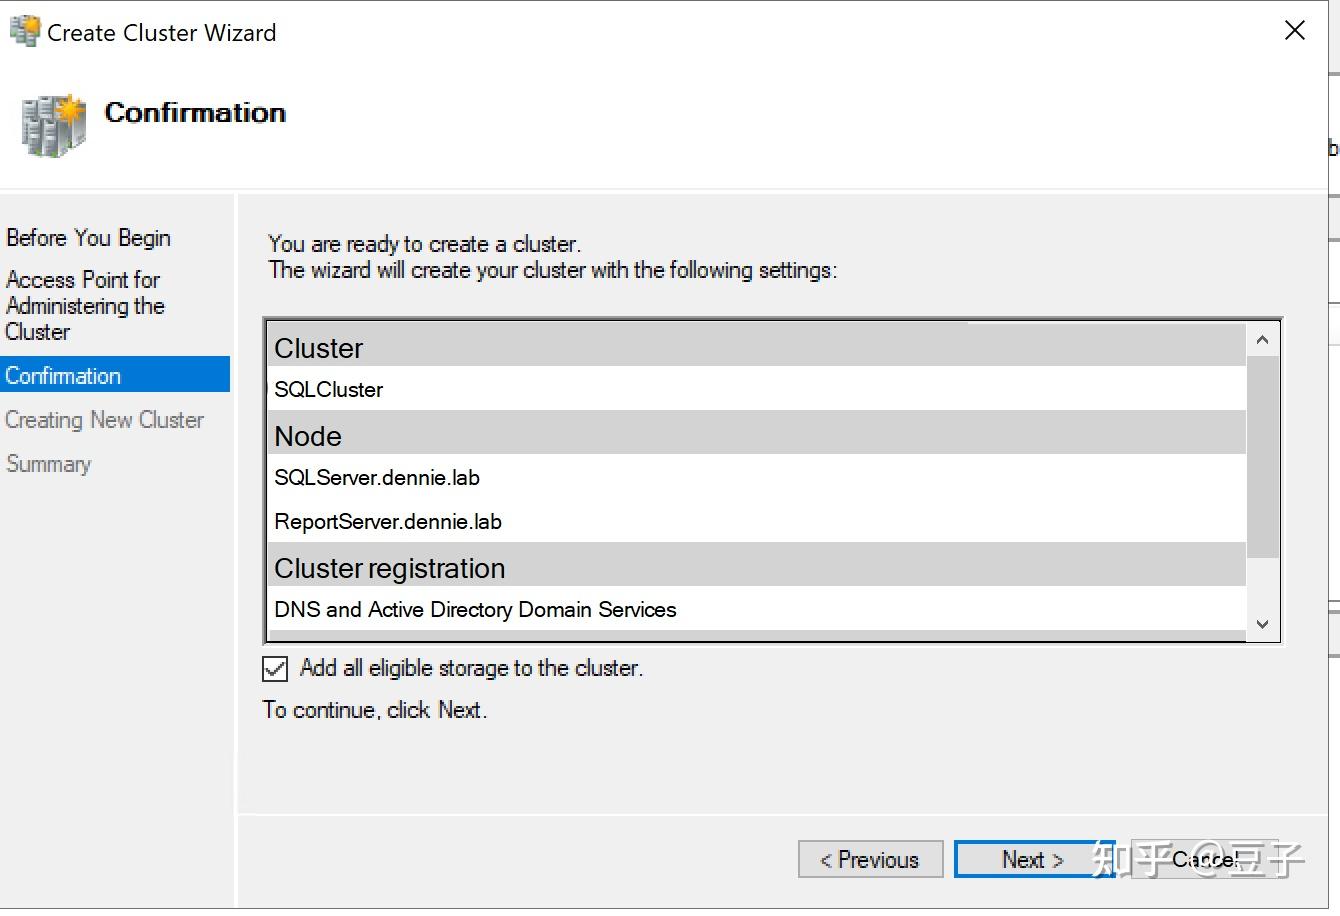Click the Previous button
1340x916 pixels.
(870, 859)
